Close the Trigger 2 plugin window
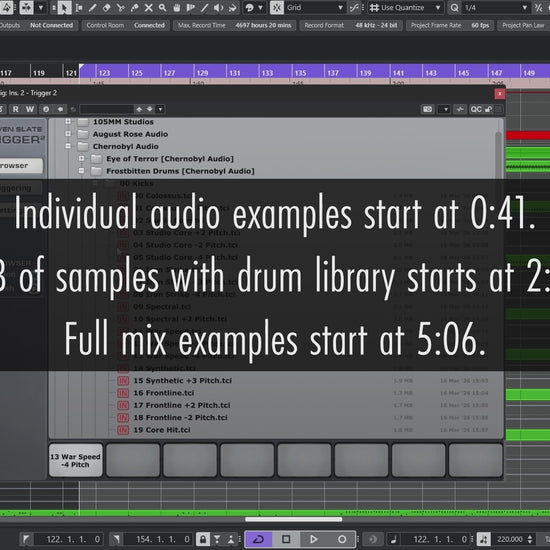Viewport: 550px width, 550px height. tap(499, 94)
